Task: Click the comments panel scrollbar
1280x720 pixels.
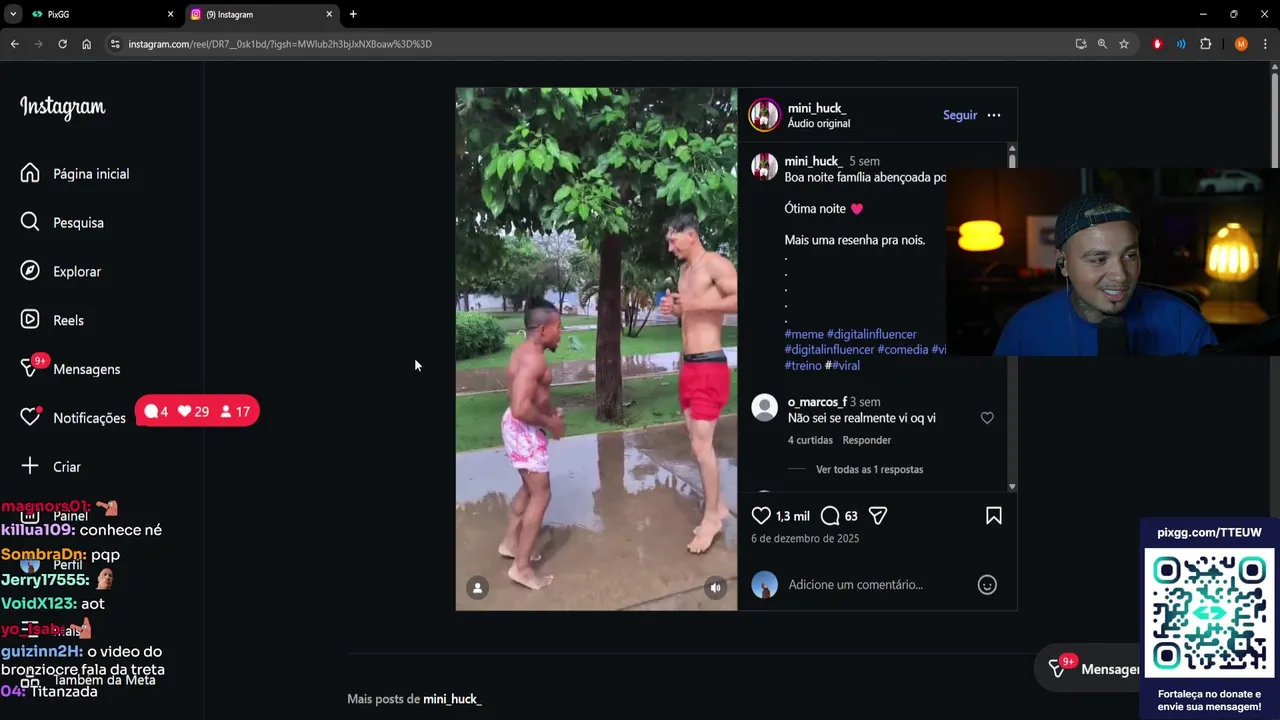Action: tap(1012, 320)
